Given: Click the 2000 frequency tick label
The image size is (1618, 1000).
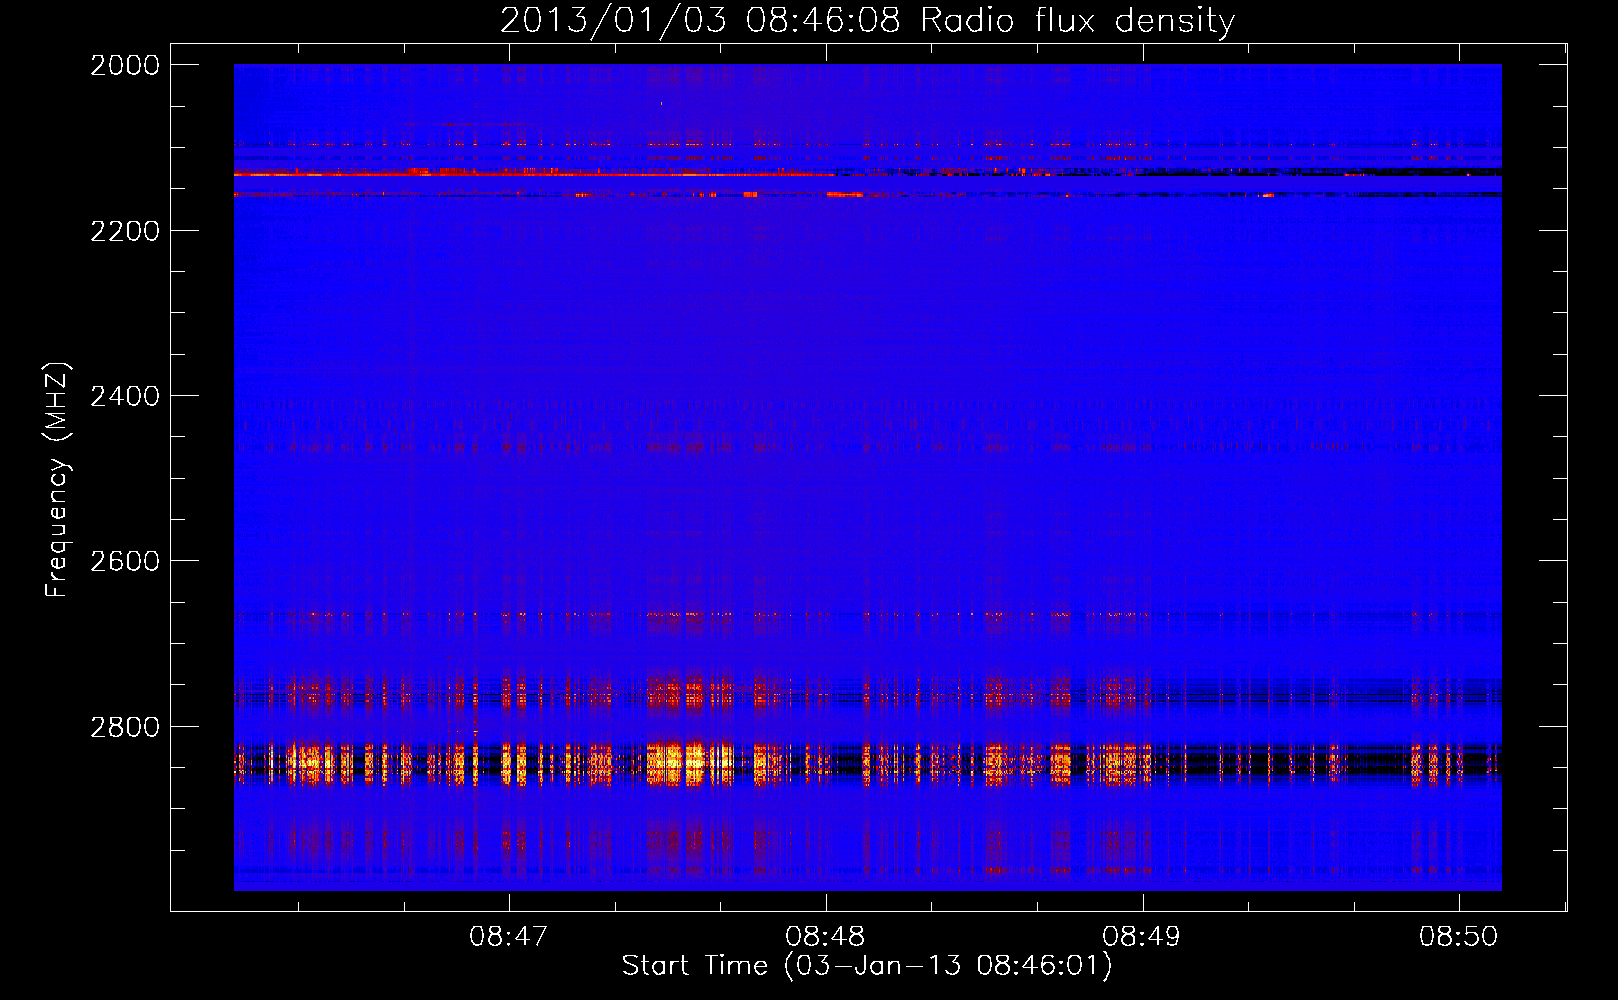Looking at the screenshot, I should click(x=125, y=65).
